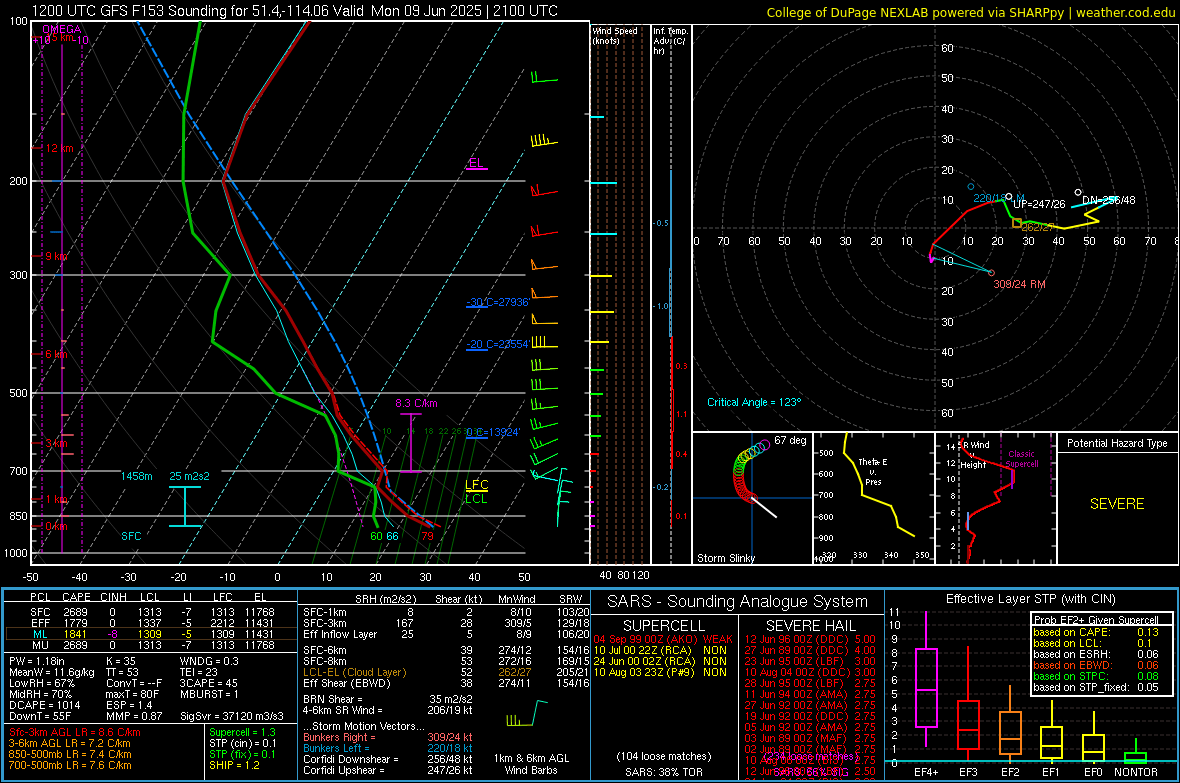Click the OMEGA label on the skew-T

pos(61,29)
